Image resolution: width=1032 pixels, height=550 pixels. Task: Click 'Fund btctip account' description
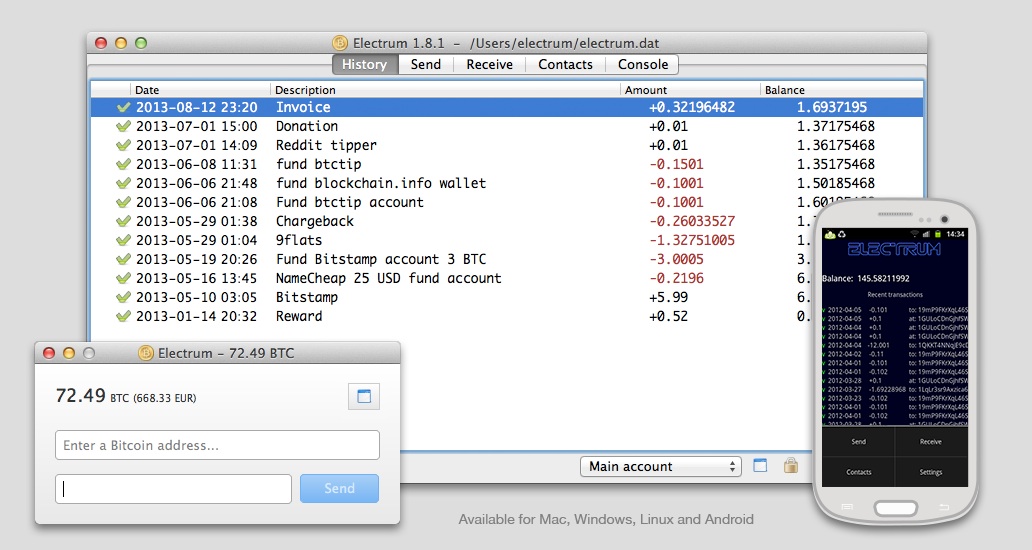pyautogui.click(x=349, y=203)
